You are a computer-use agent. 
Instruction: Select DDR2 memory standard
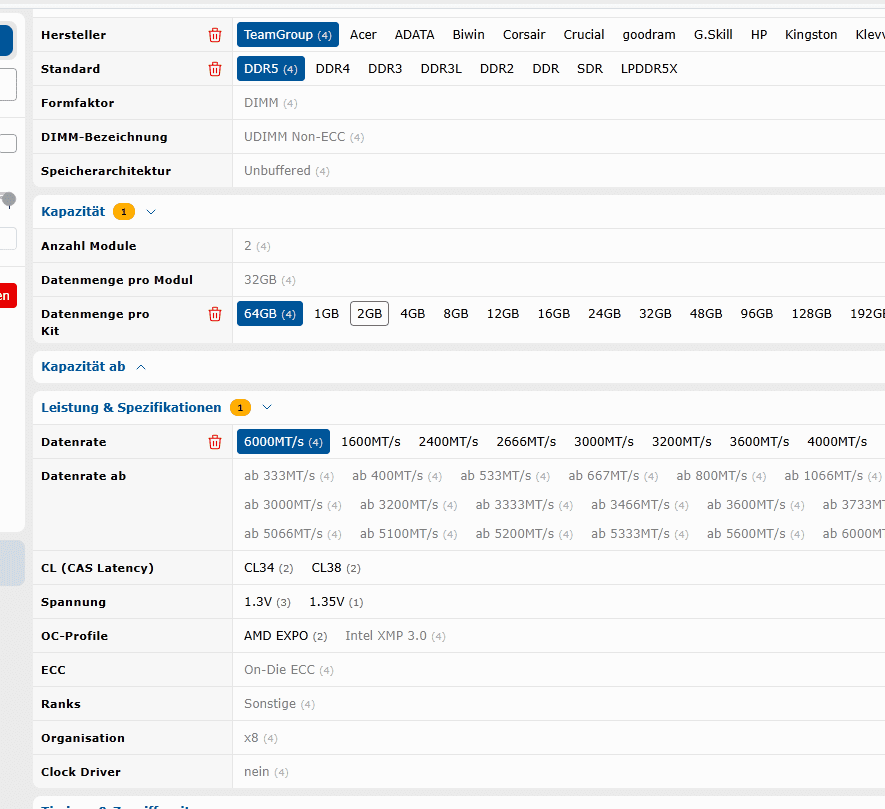coord(497,69)
